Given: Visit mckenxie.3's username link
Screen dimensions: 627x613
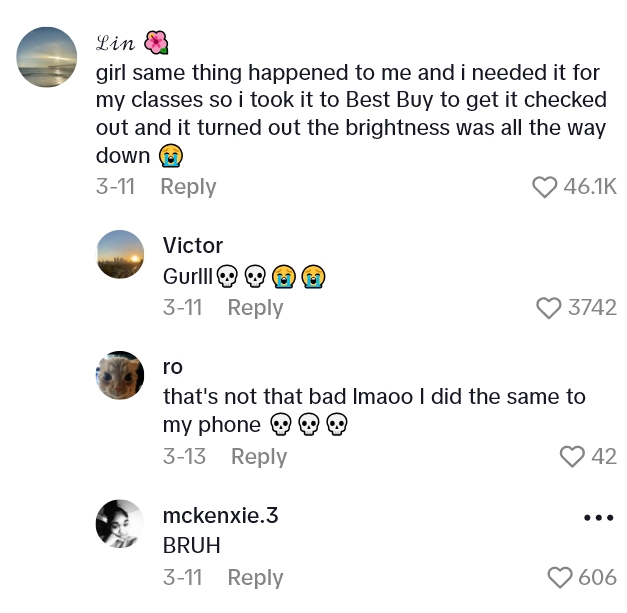Looking at the screenshot, I should 220,516.
